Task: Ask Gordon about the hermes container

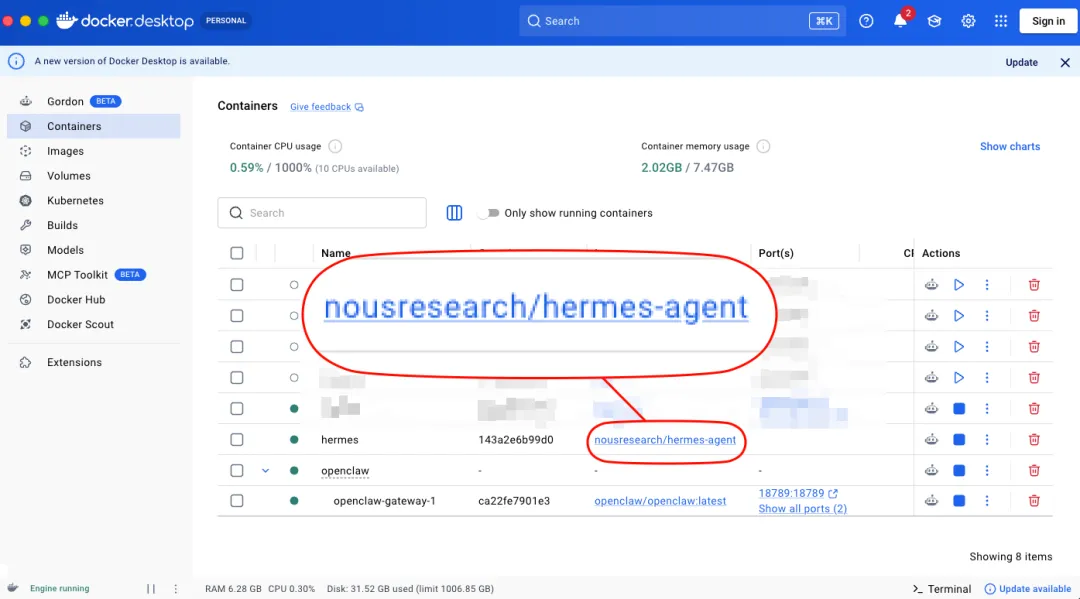Action: click(x=931, y=439)
